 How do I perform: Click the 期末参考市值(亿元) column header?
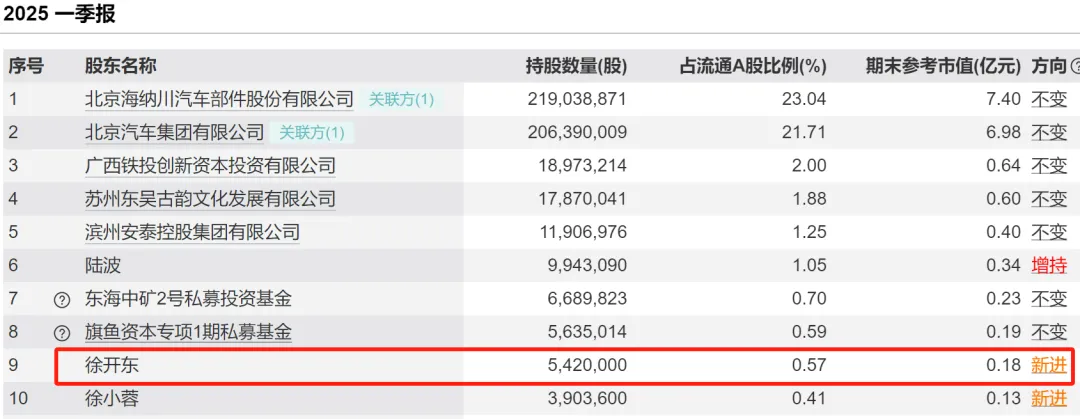(943, 67)
